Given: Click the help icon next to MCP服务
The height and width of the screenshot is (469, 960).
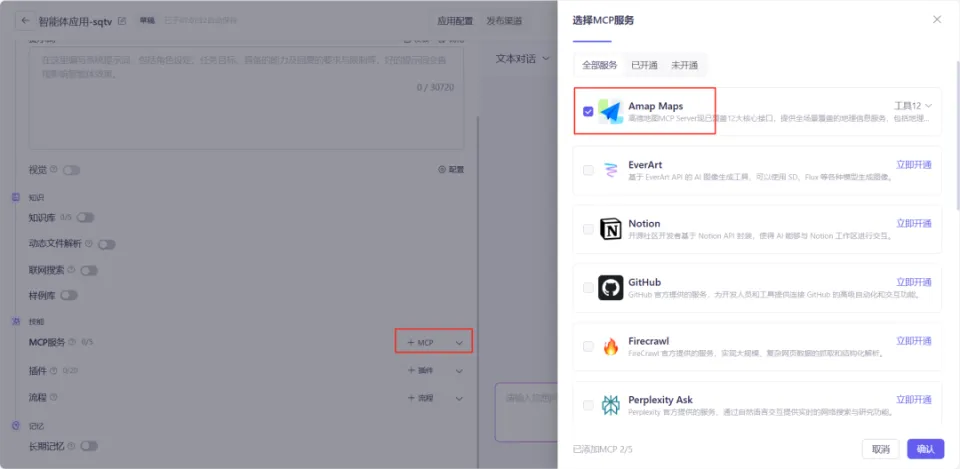Looking at the screenshot, I should (x=72, y=342).
